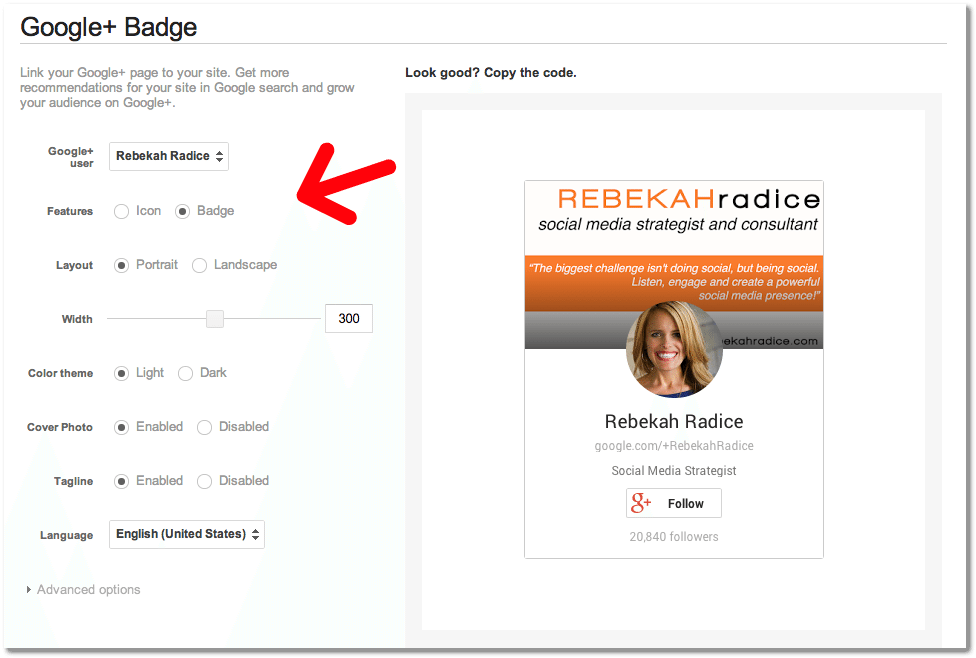Open the Google+ user dropdown
Viewport: 976px width, 658px height.
pyautogui.click(x=169, y=156)
